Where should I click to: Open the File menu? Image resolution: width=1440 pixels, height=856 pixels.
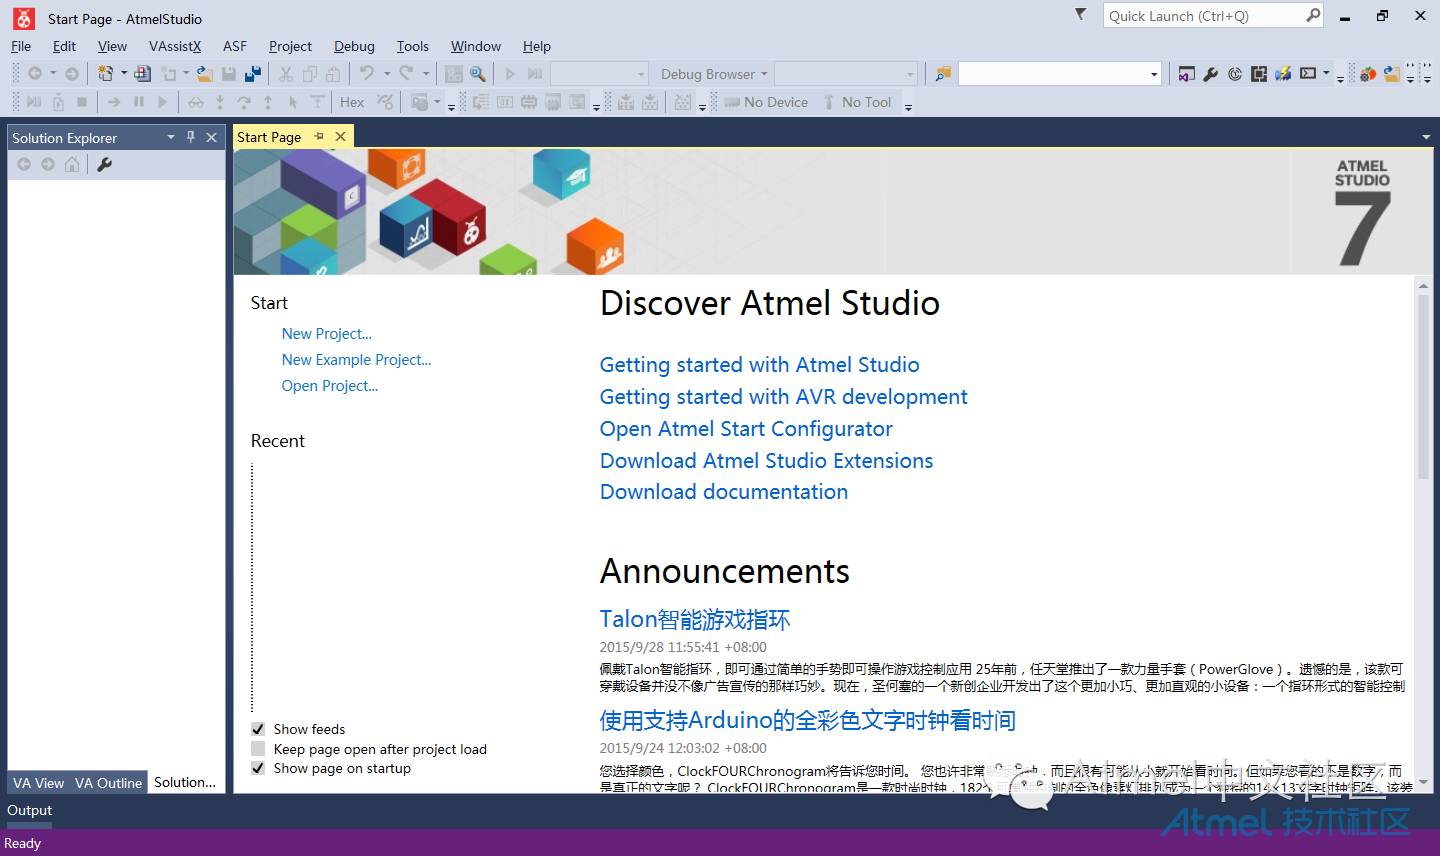click(21, 46)
